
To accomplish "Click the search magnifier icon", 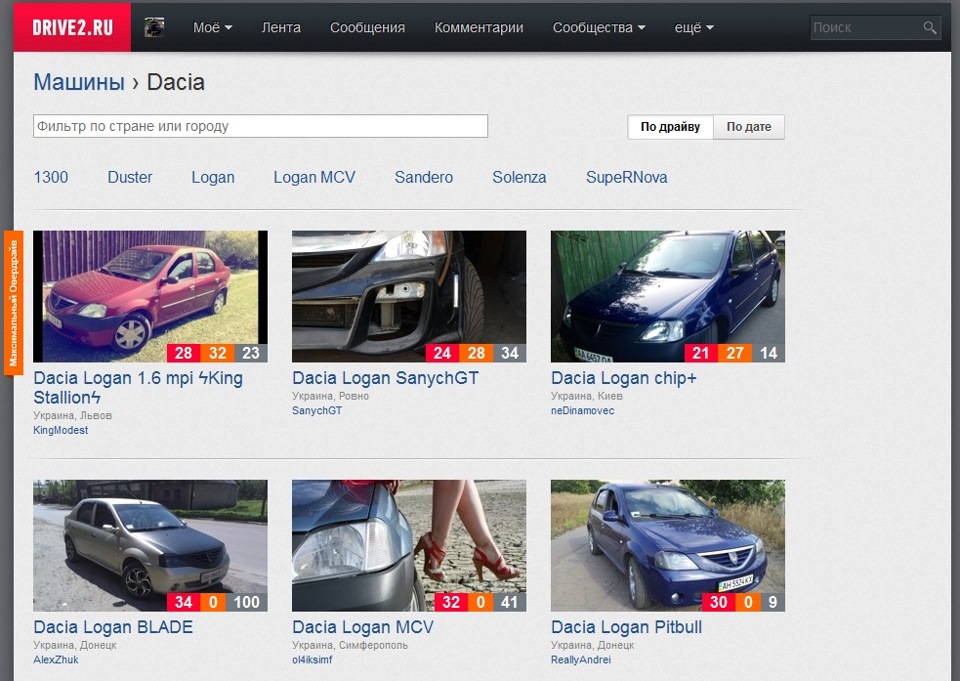I will (x=929, y=28).
